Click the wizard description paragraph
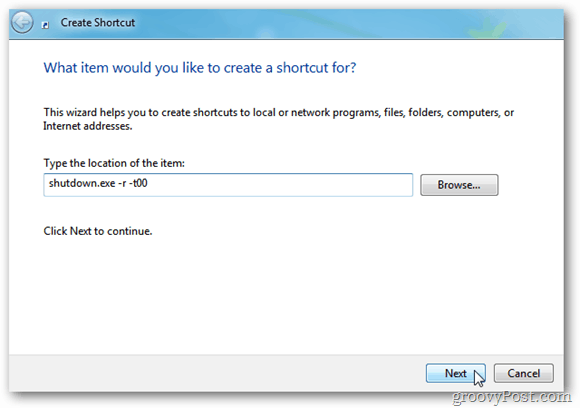580x408 pixels. pyautogui.click(x=279, y=119)
